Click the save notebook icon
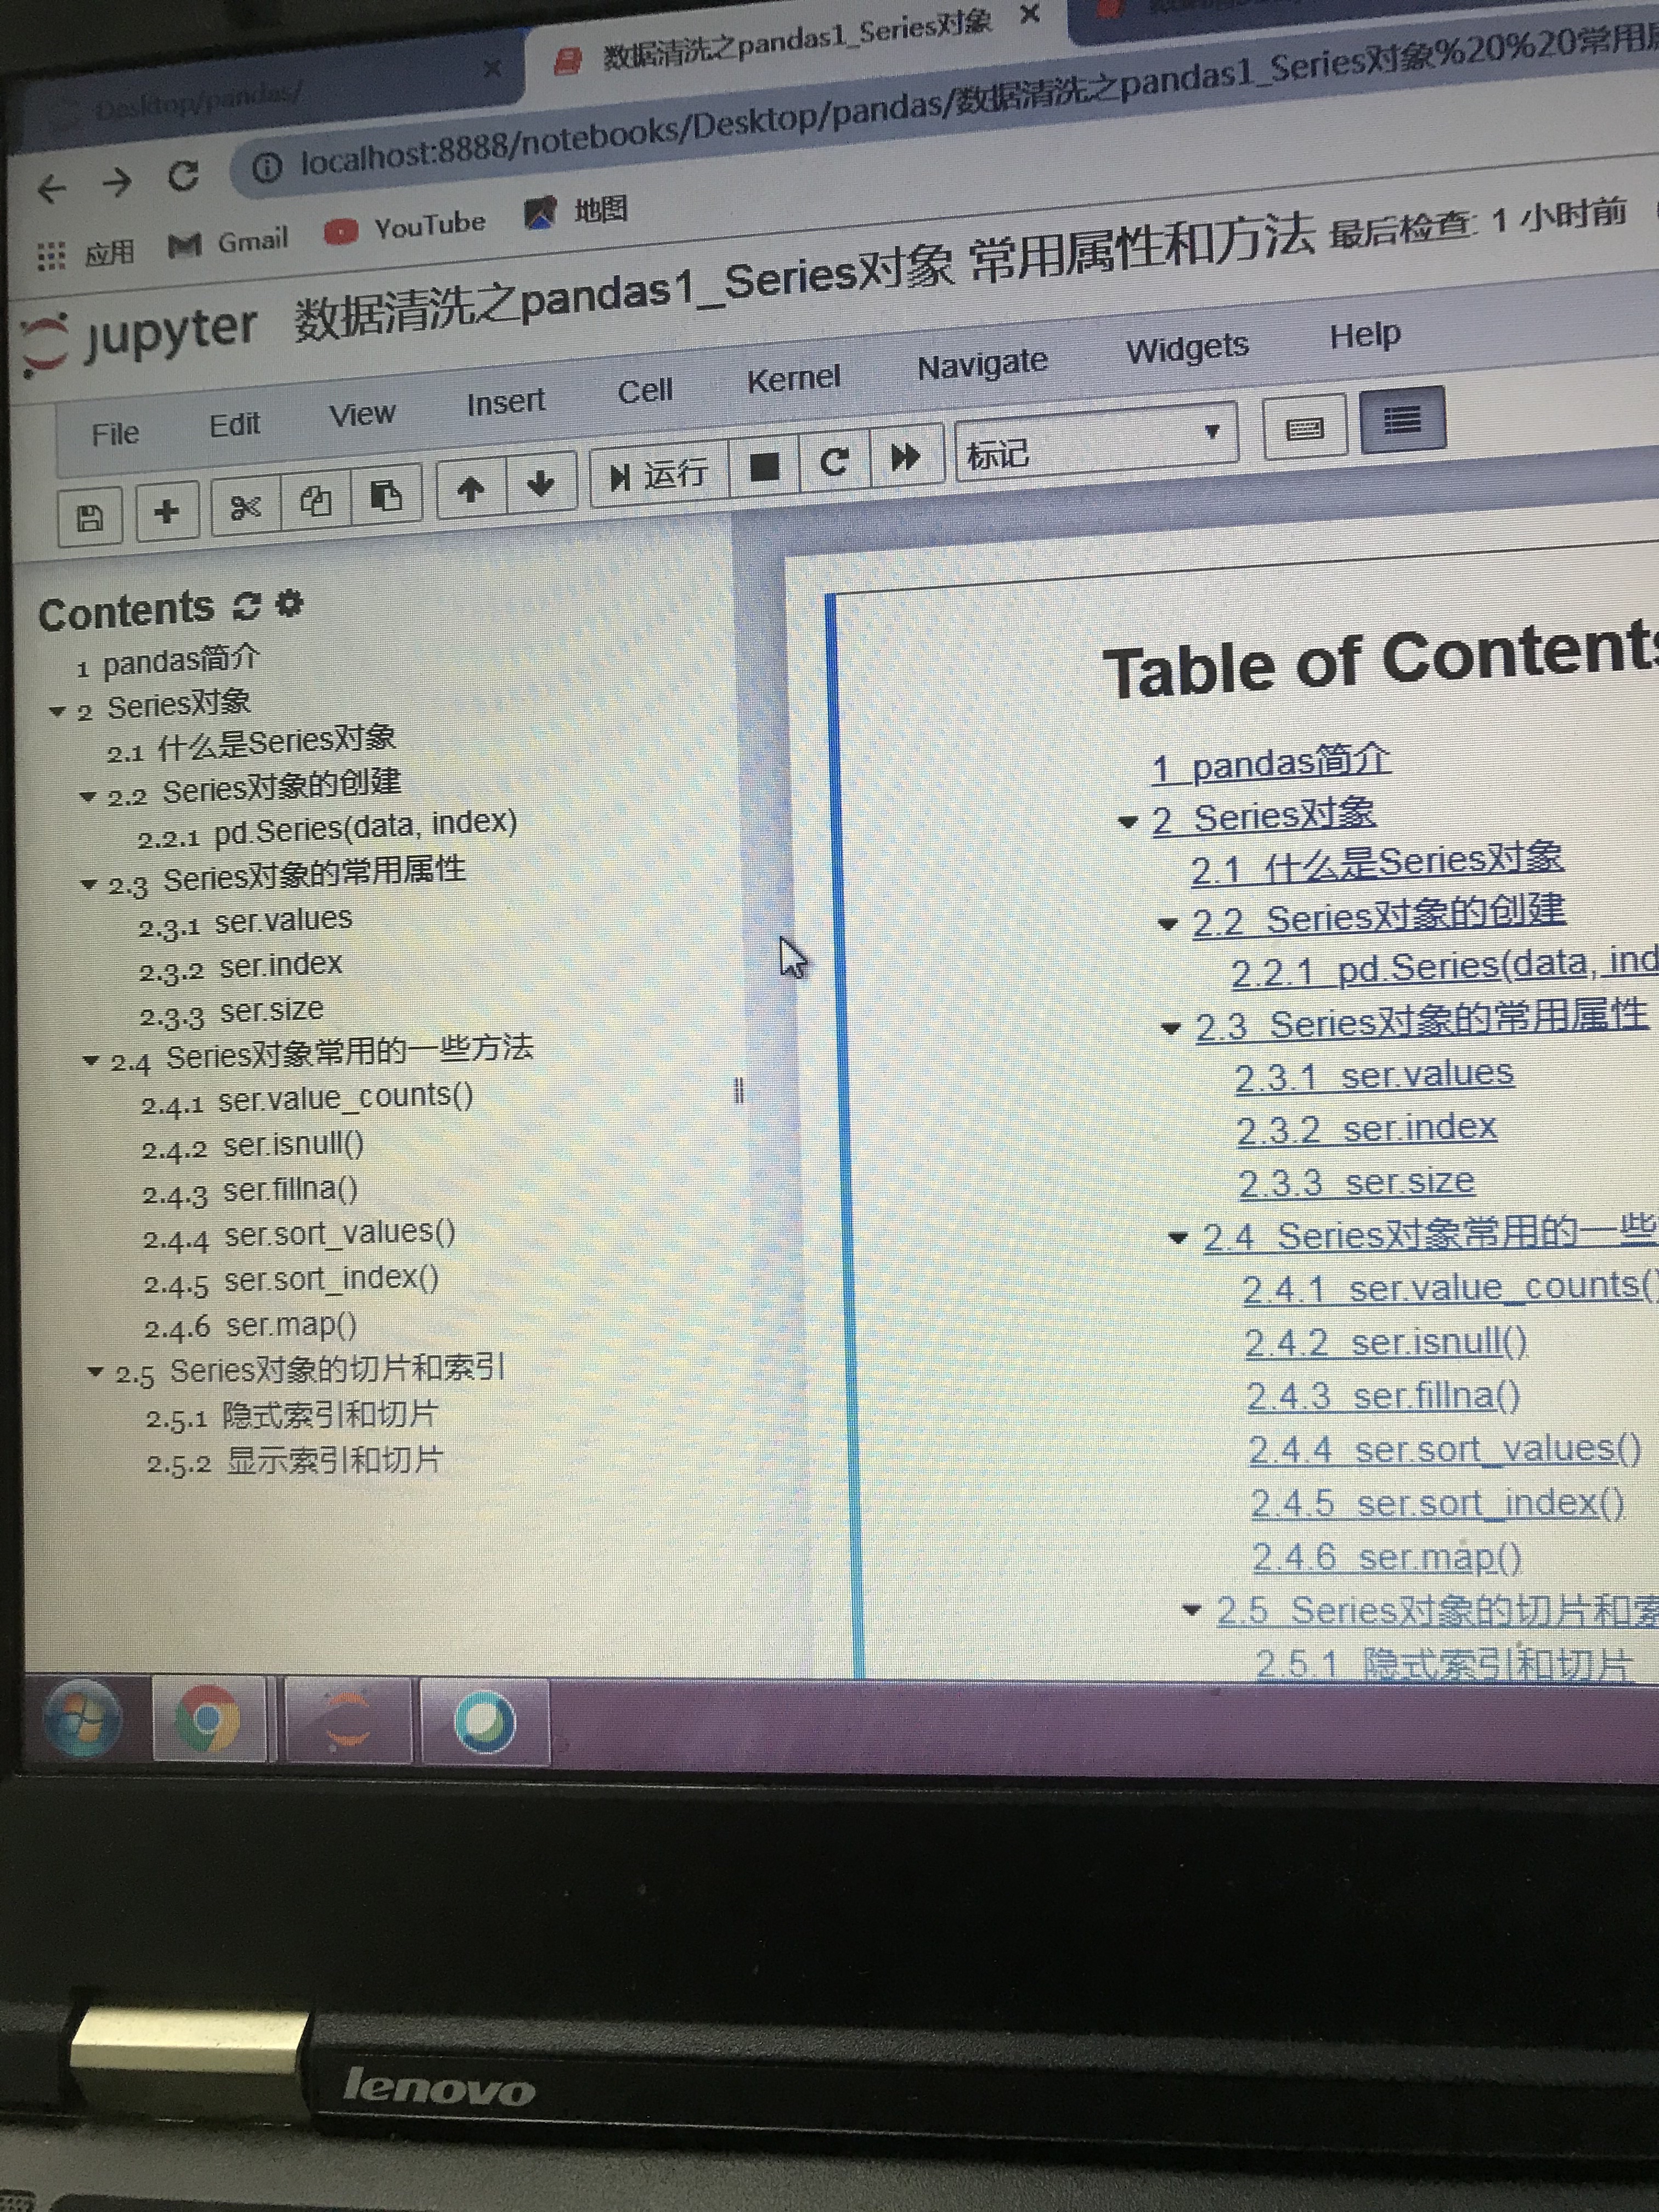This screenshot has height=2212, width=1659. click(90, 517)
